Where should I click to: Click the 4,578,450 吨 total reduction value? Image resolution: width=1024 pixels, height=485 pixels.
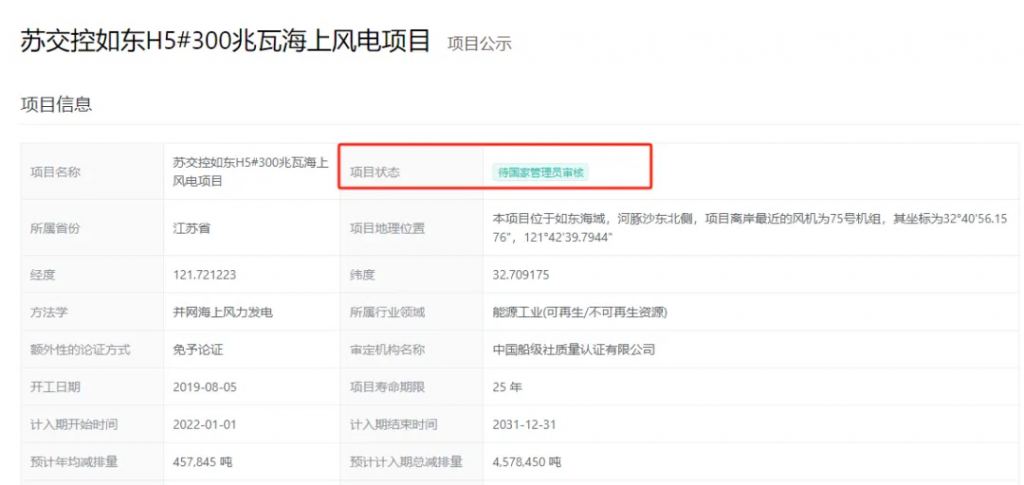pyautogui.click(x=527, y=462)
